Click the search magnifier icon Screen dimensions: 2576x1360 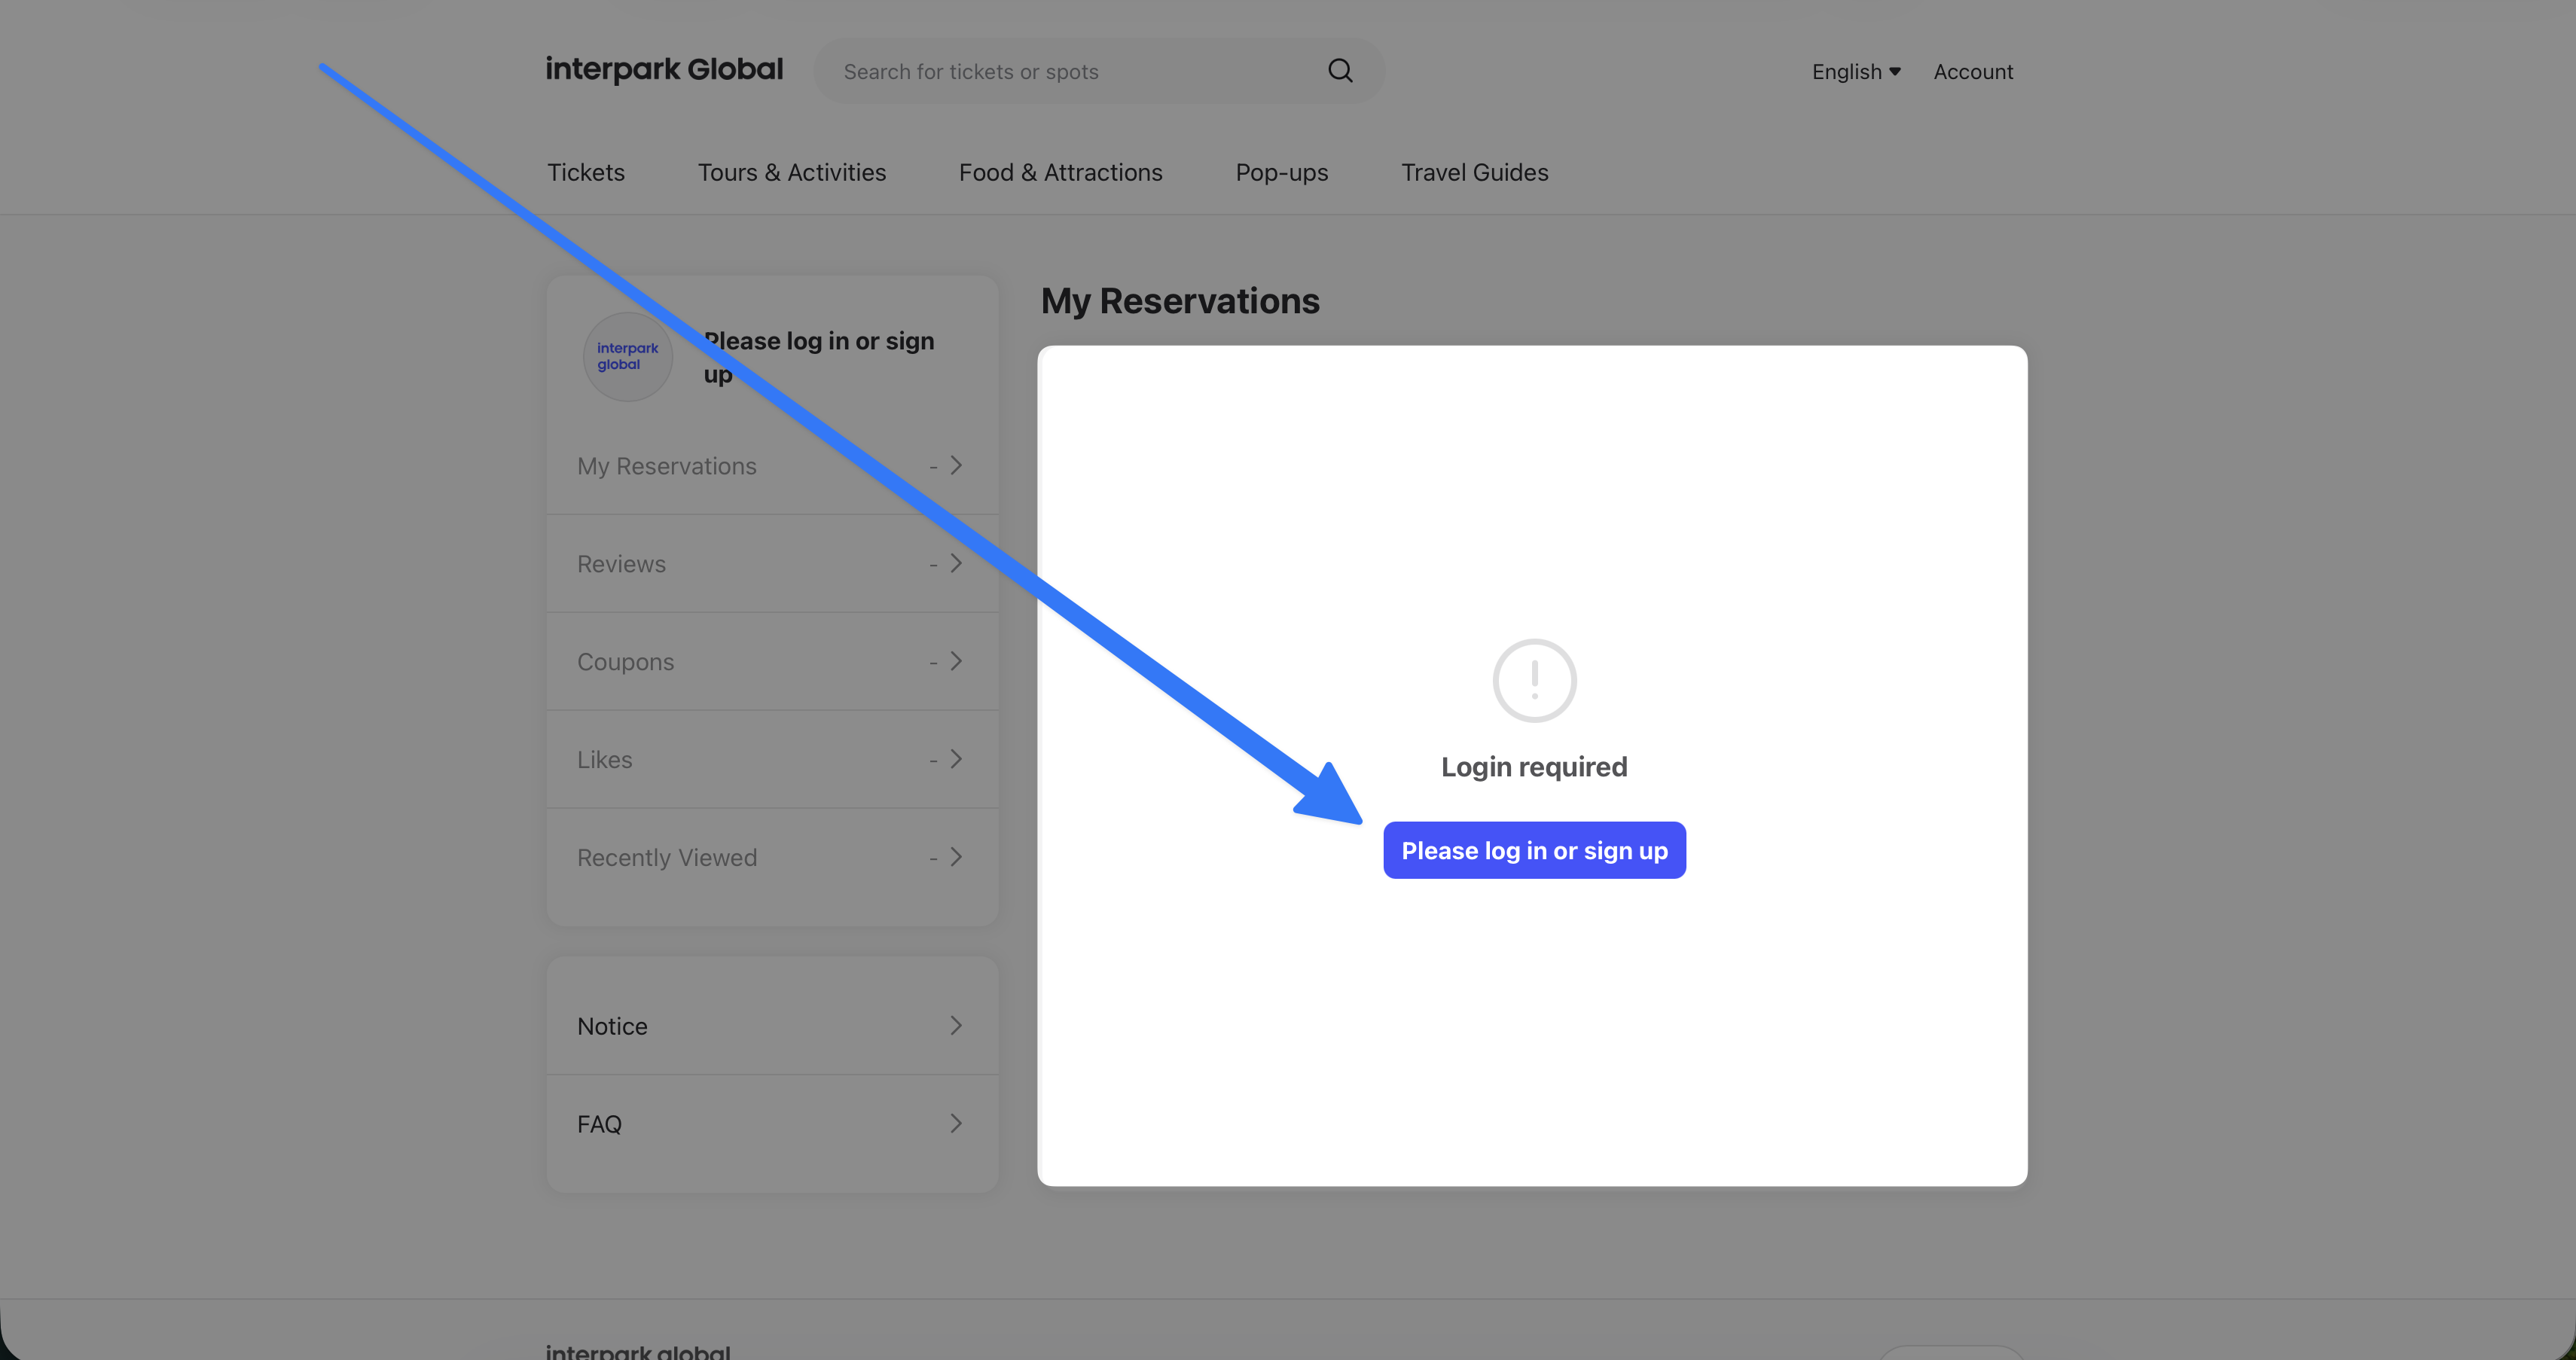click(x=1340, y=70)
